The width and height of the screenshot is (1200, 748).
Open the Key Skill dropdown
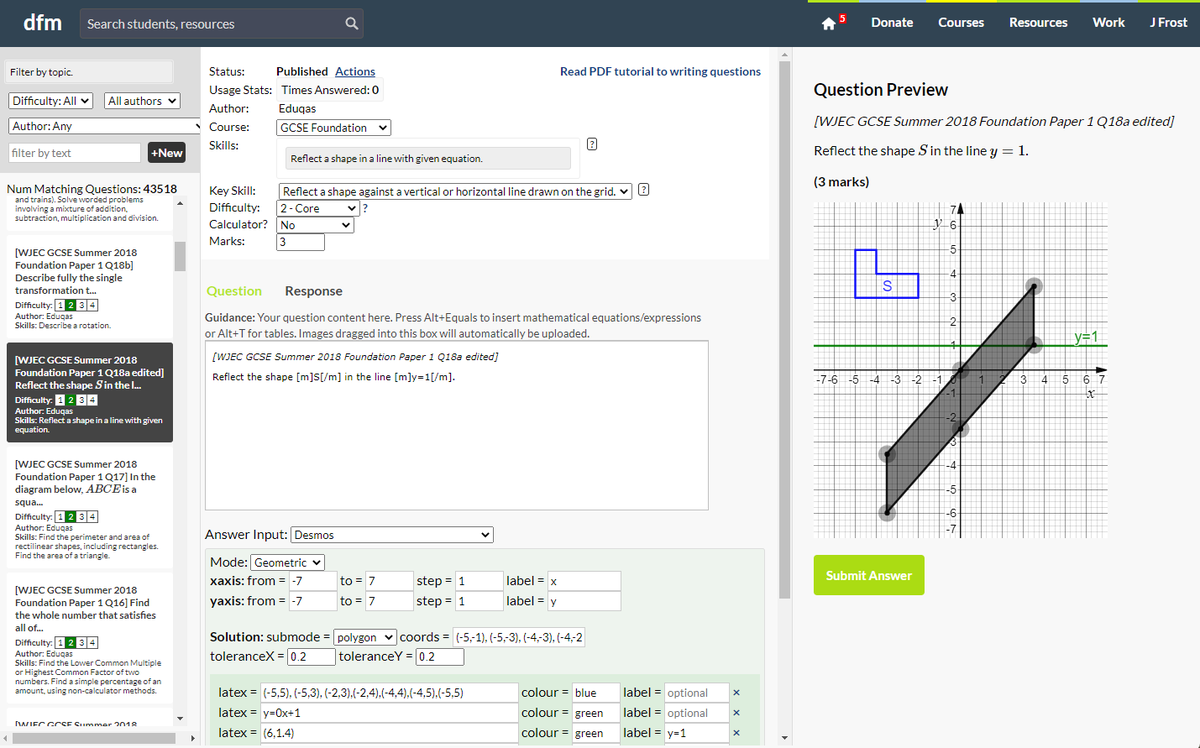coord(456,191)
